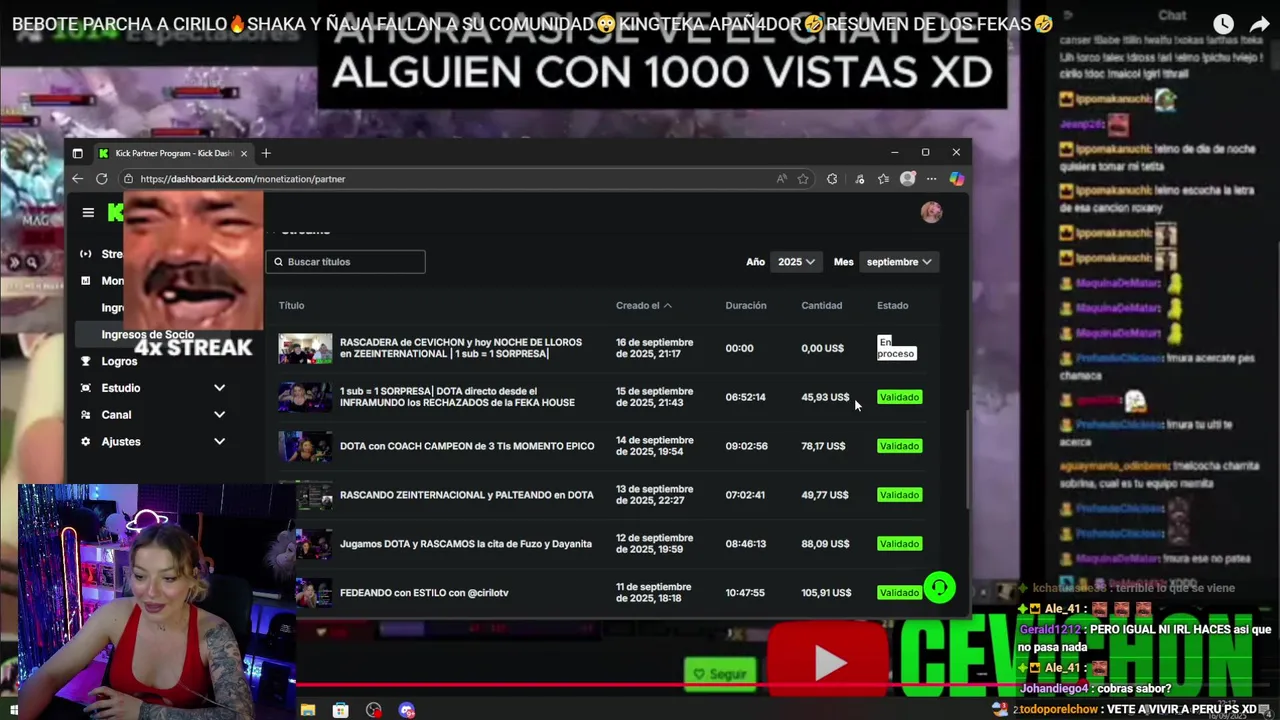1280x720 pixels.
Task: Open the YouTube Watch later clock icon
Action: pos(1223,24)
